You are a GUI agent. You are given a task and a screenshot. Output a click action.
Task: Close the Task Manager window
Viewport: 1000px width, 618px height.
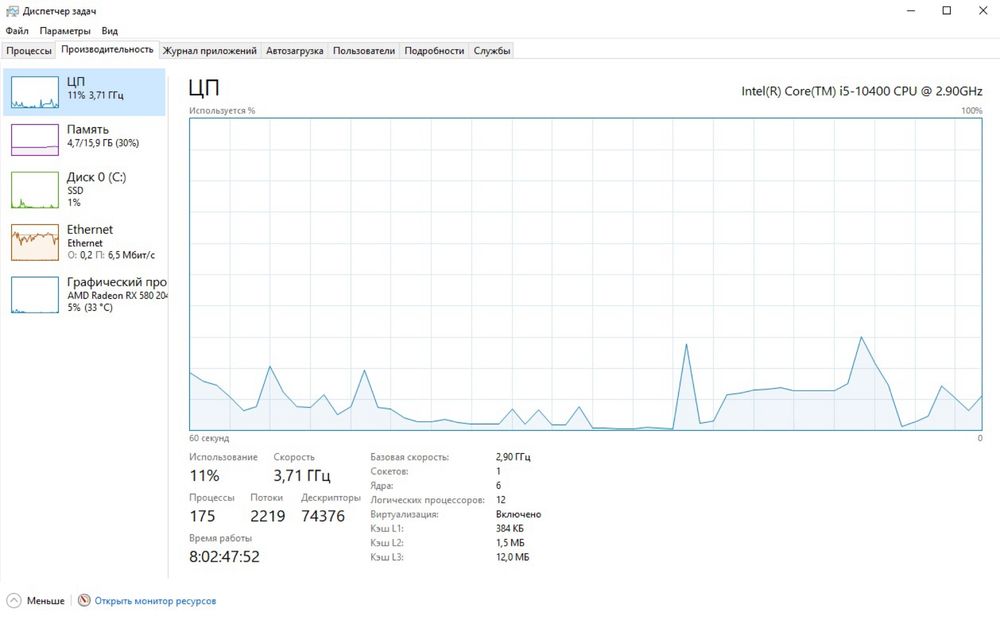coord(983,11)
